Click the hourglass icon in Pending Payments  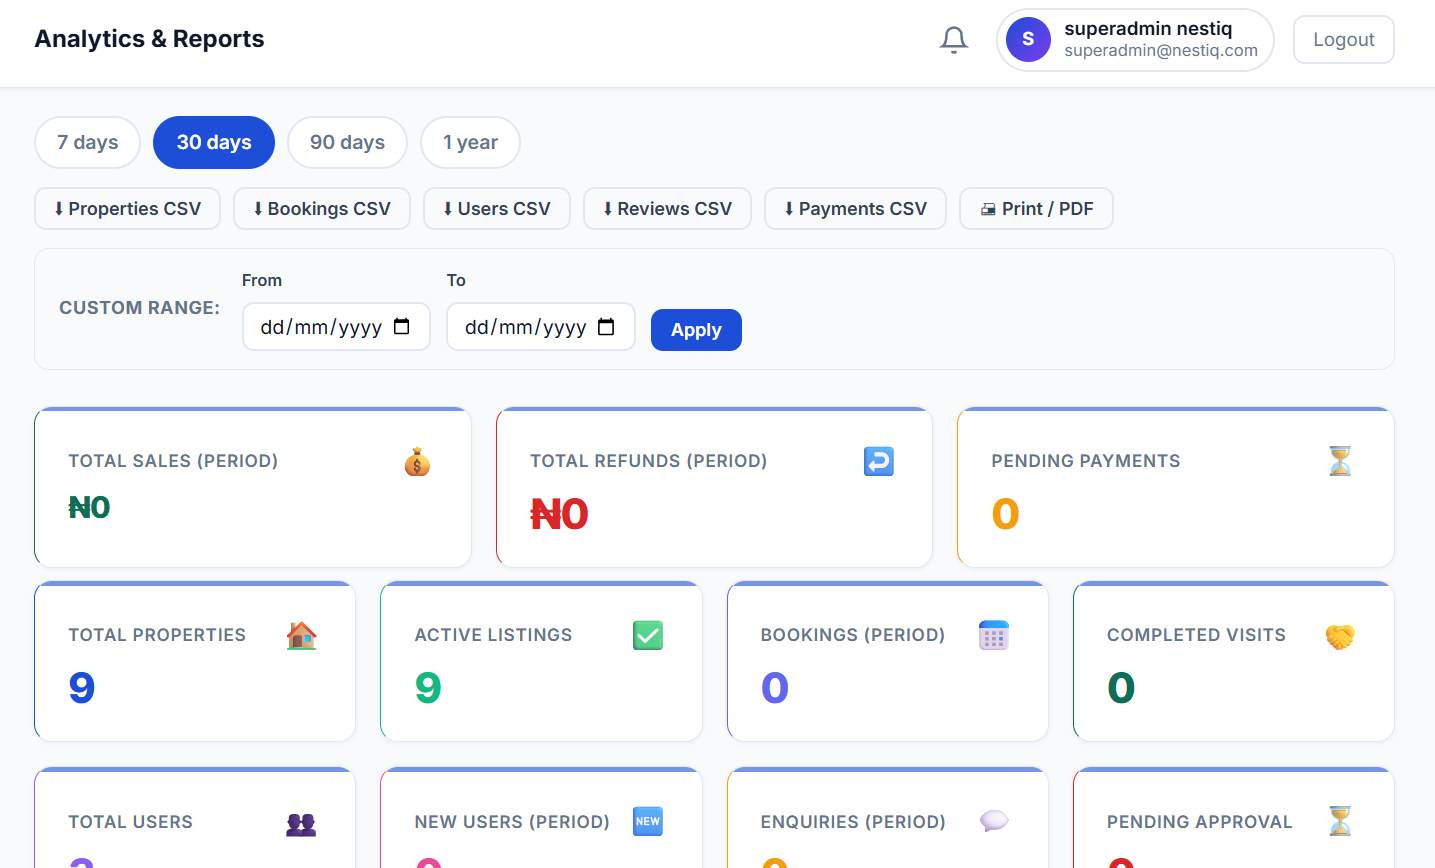(x=1340, y=461)
